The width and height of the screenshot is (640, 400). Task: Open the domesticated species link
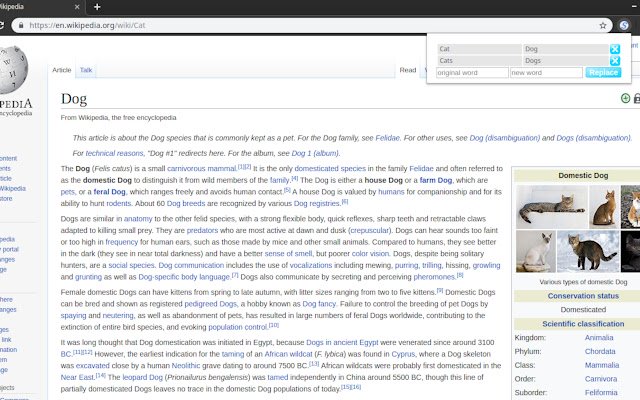[330, 169]
